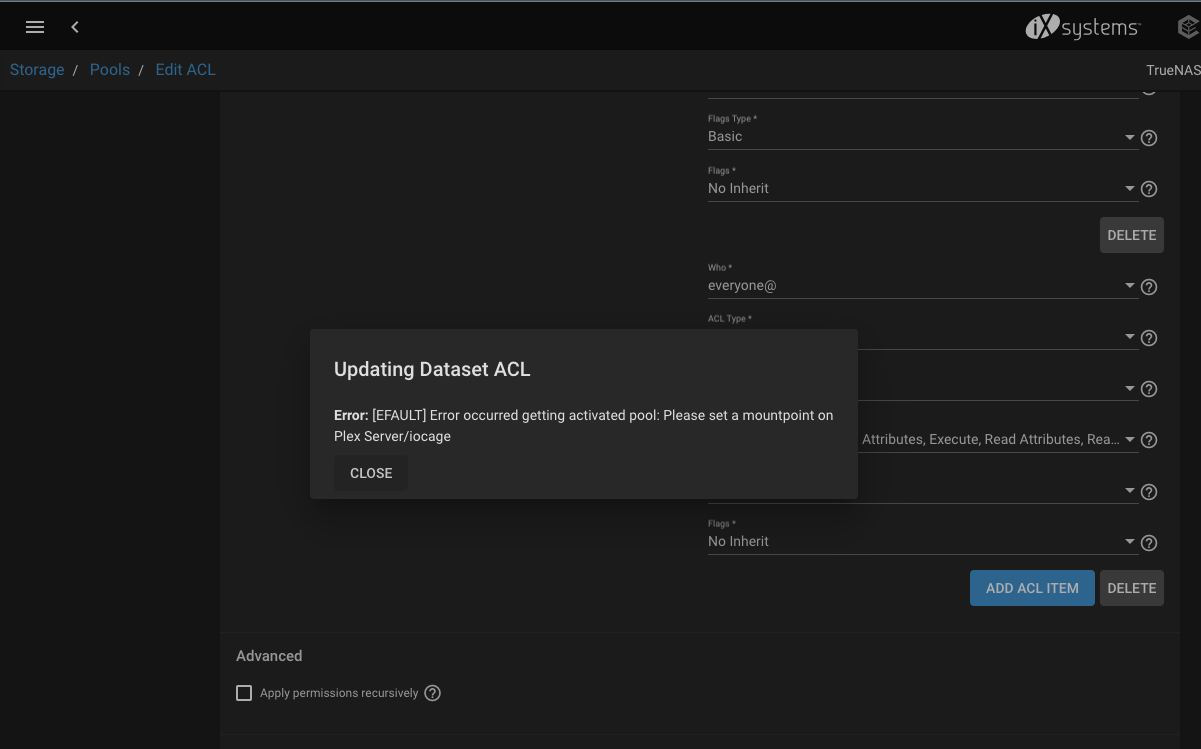
Task: Click the cube icon in top bar
Action: pyautogui.click(x=1188, y=28)
